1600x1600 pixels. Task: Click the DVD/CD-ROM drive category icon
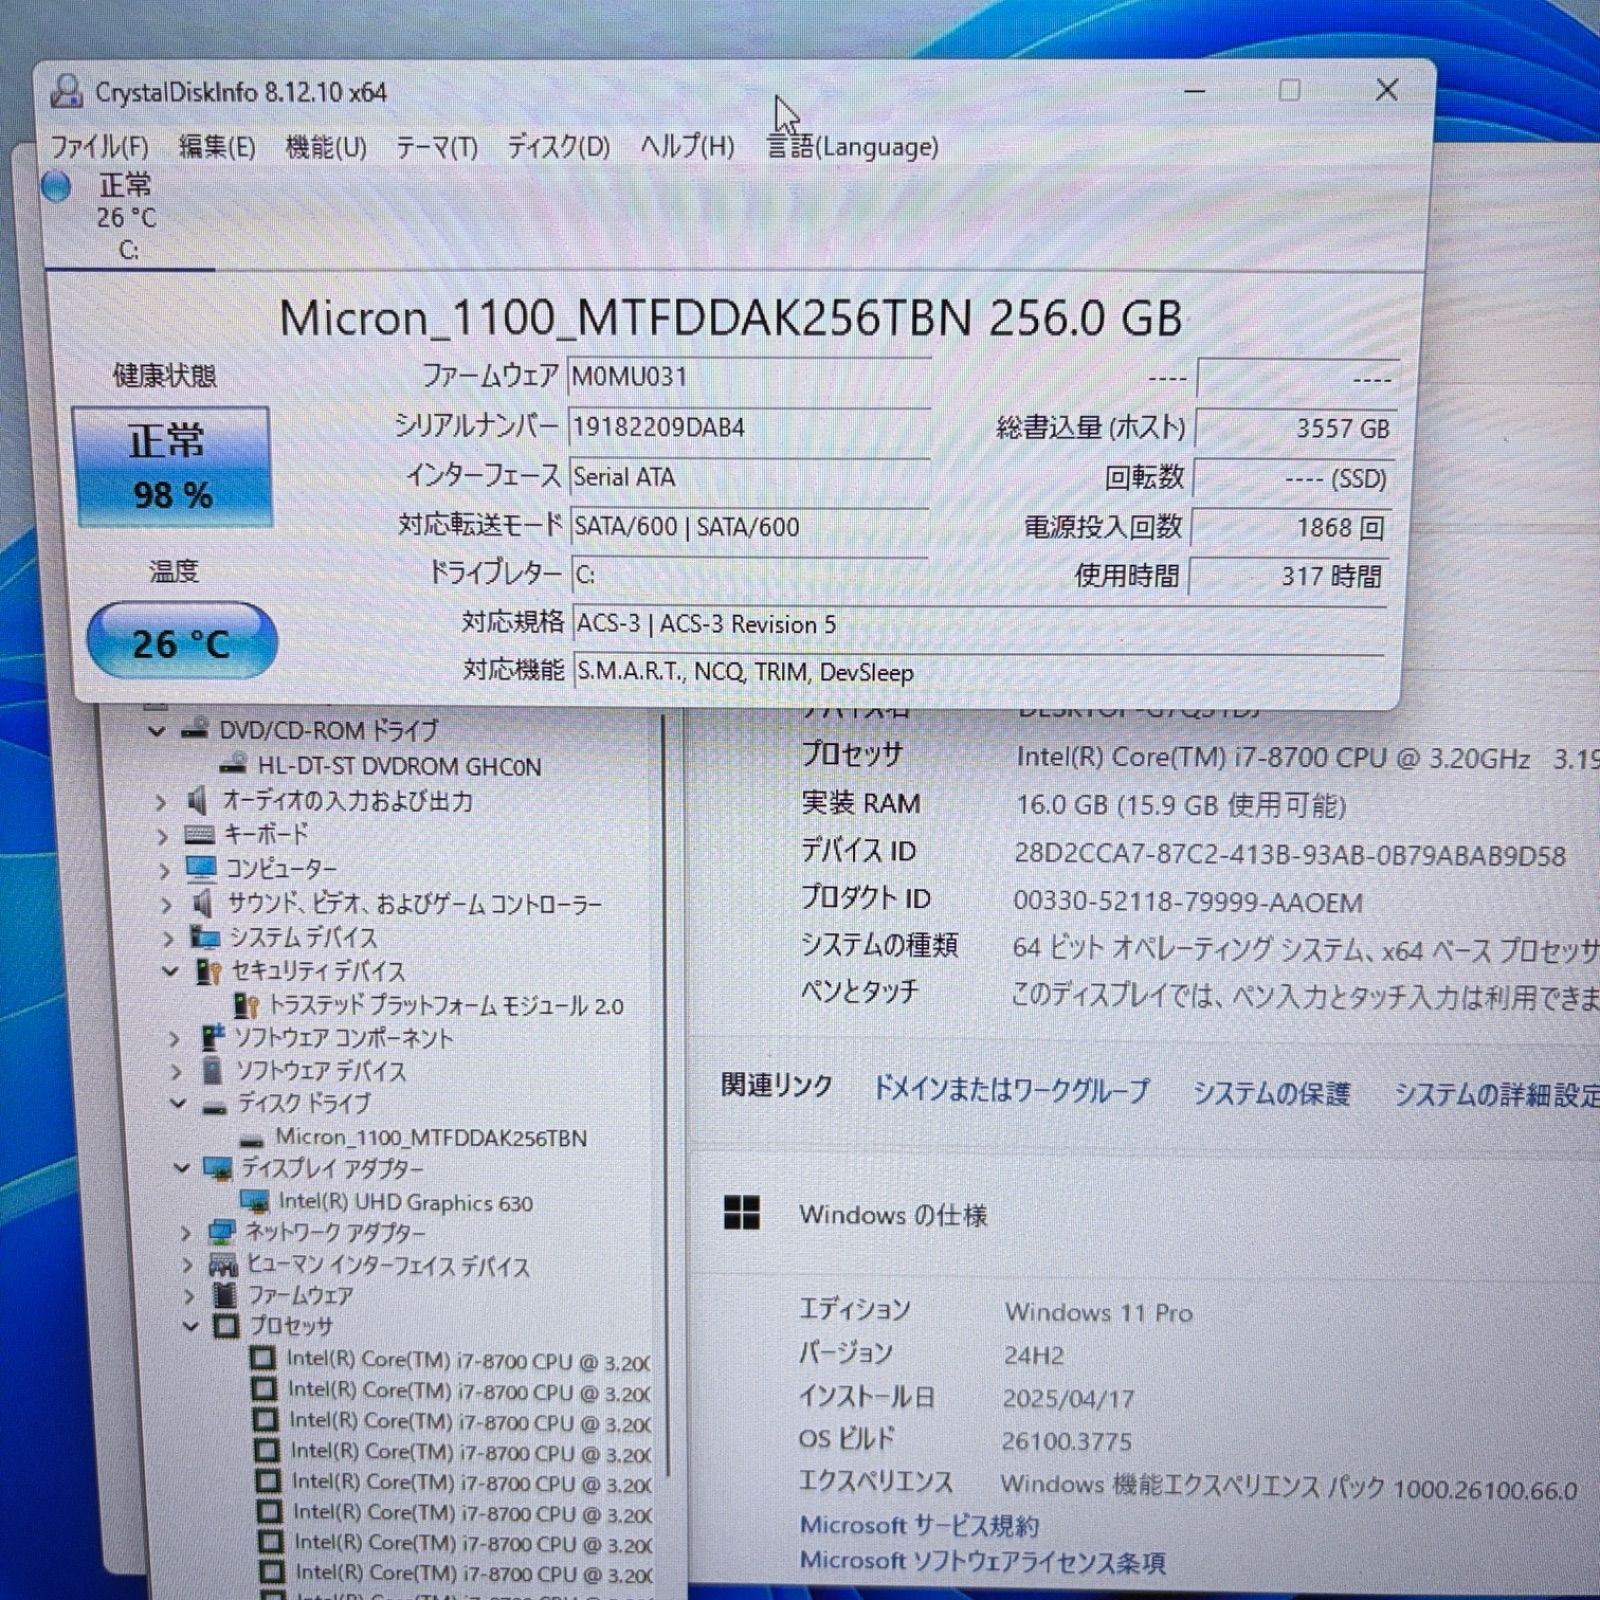(194, 729)
